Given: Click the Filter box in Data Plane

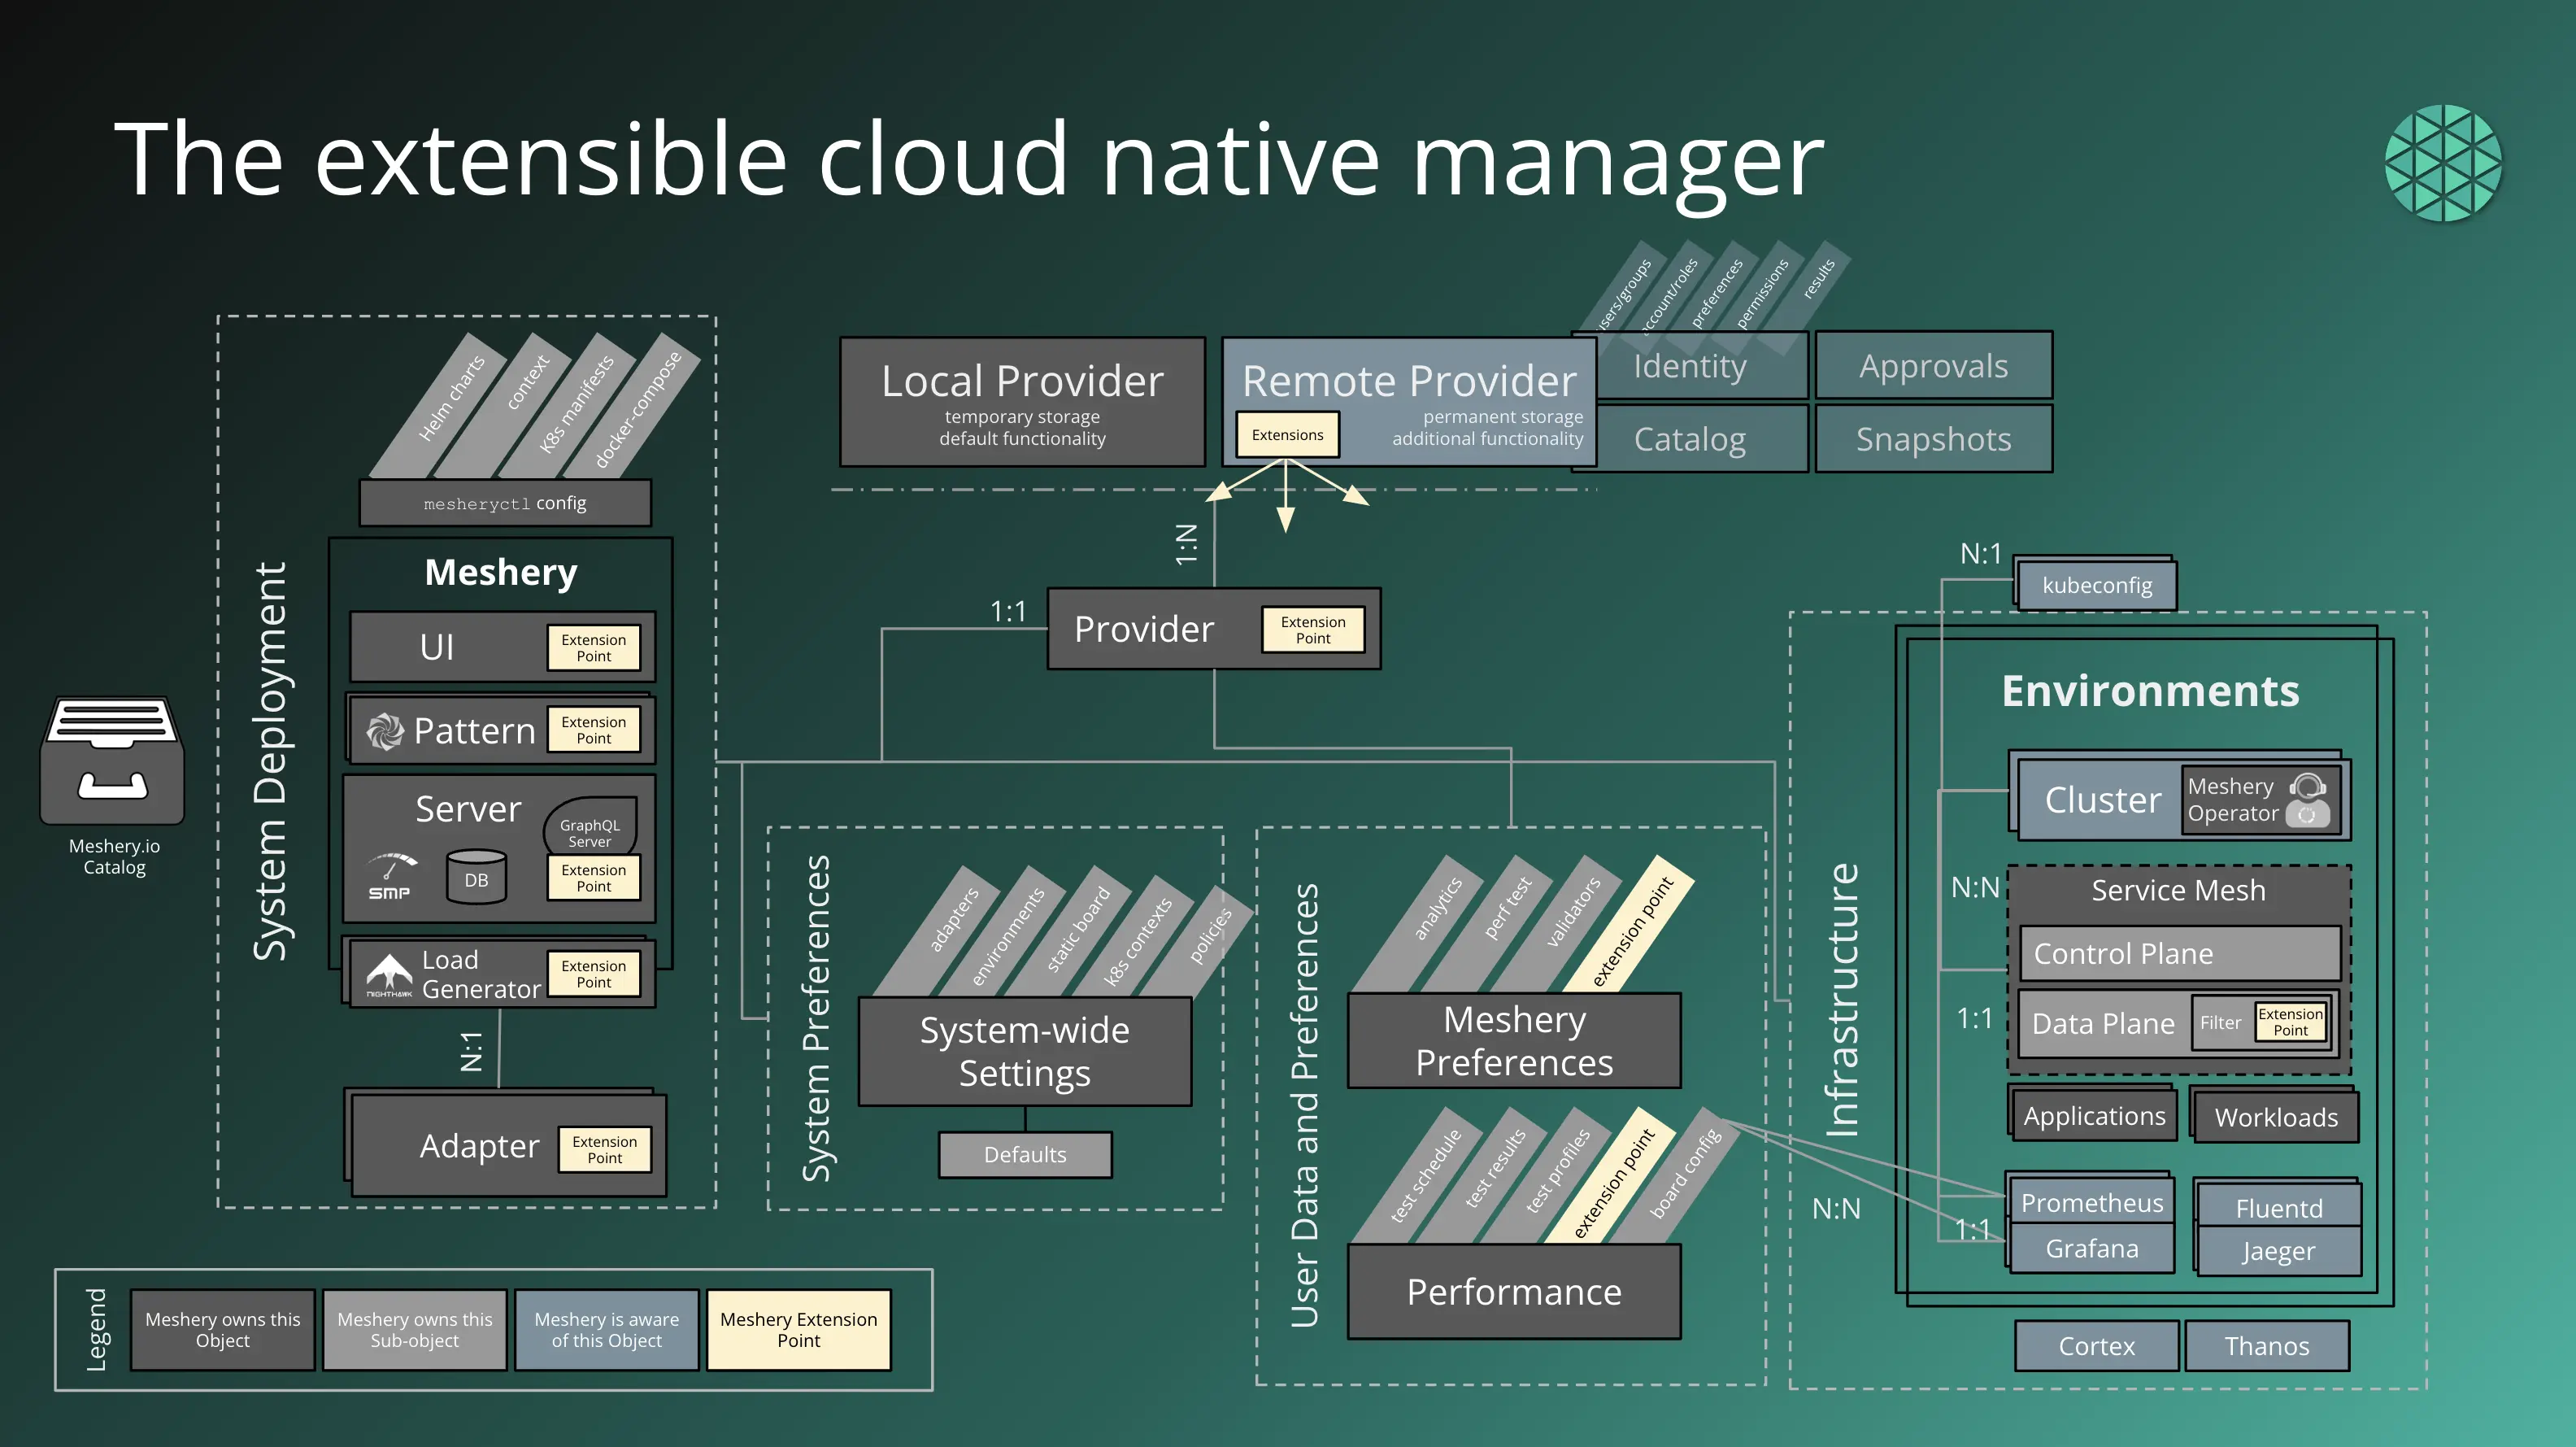Looking at the screenshot, I should [2220, 1022].
